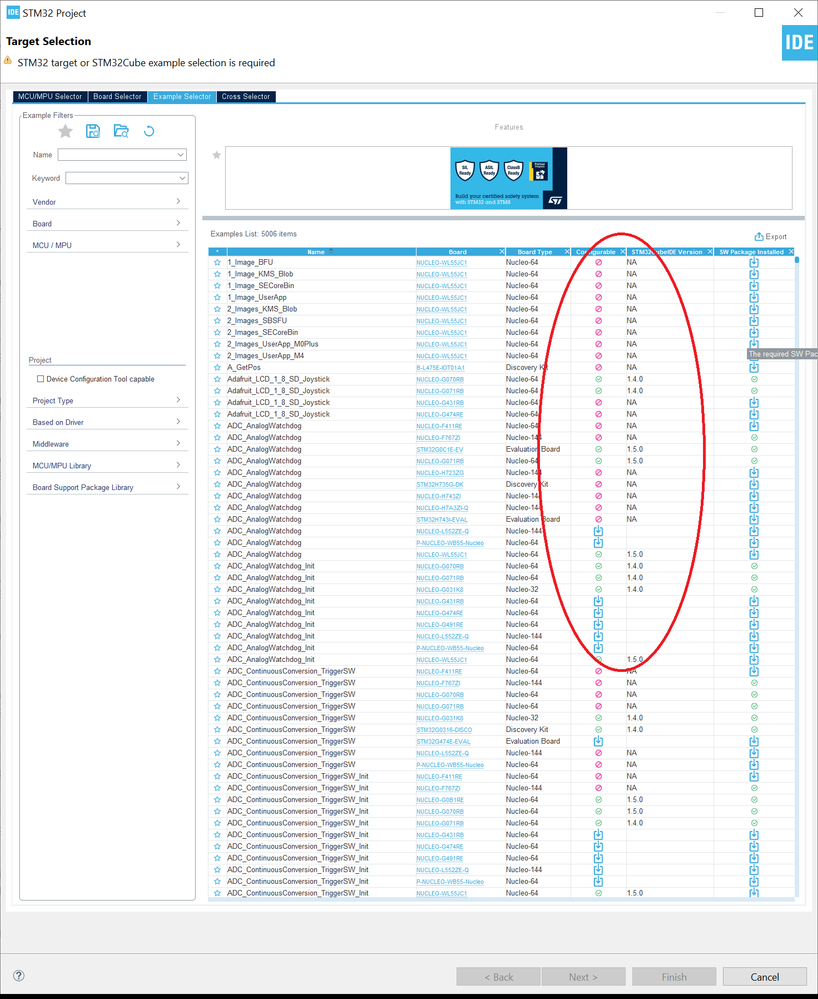Click Configurable download icon for ADC_AnalogWatchdog P-NUCLEO-WB55-Nucleo
The width and height of the screenshot is (818, 999).
pos(598,543)
